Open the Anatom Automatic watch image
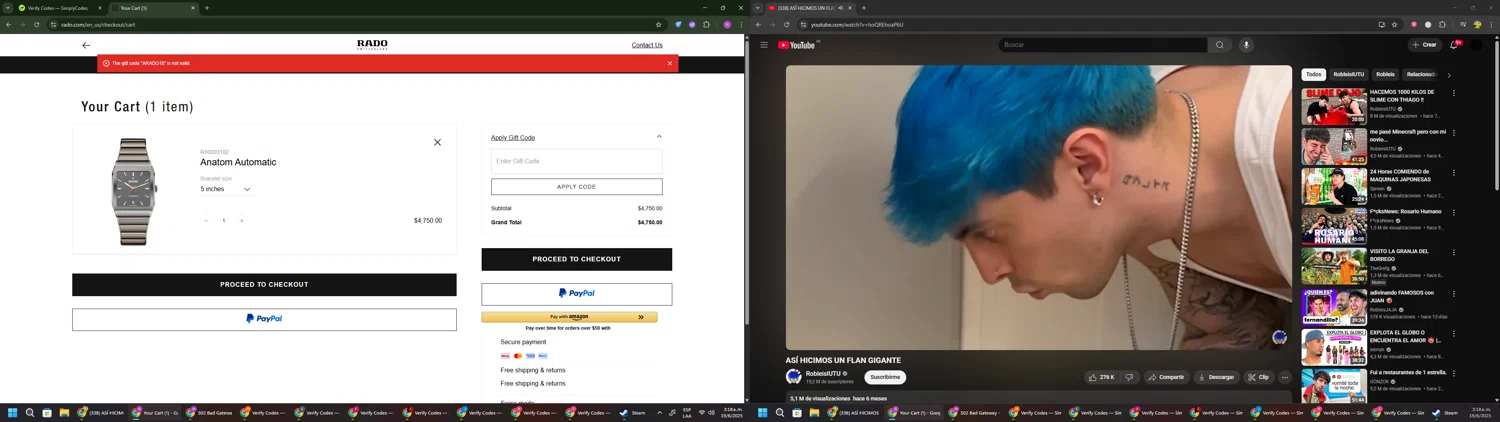This screenshot has height=422, width=1500. (x=134, y=192)
